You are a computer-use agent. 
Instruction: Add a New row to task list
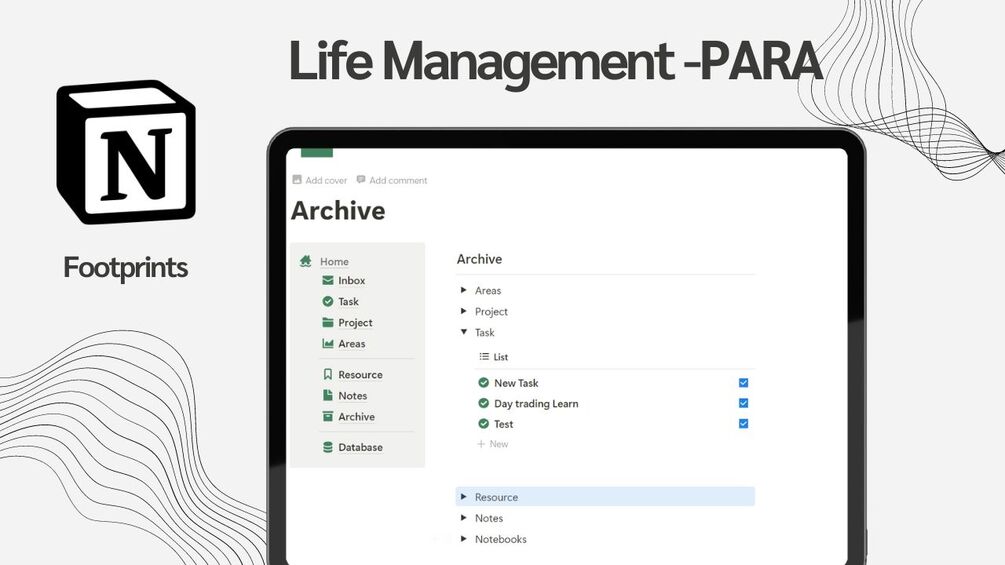coord(492,444)
